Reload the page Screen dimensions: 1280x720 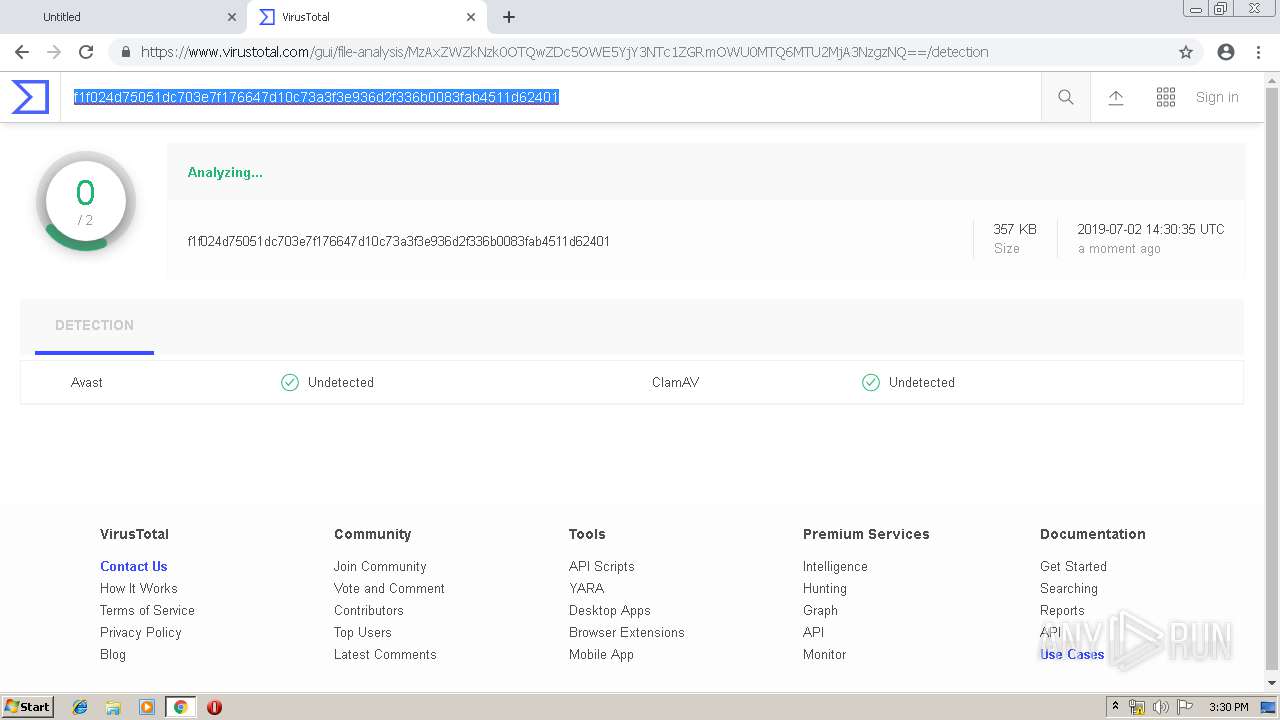(x=86, y=52)
